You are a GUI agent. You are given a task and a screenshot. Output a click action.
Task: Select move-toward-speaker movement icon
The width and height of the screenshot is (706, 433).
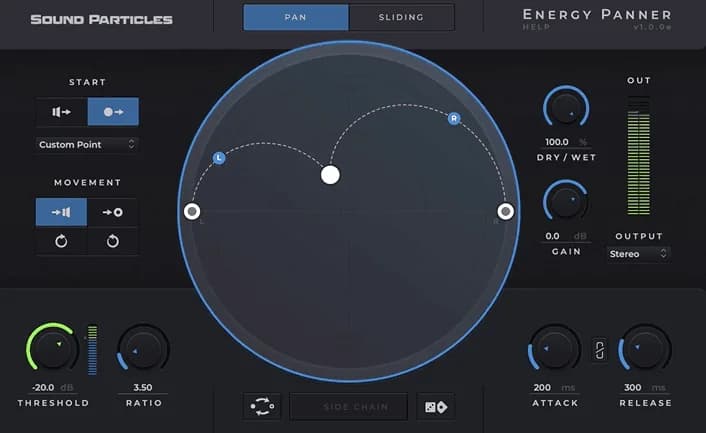point(61,212)
